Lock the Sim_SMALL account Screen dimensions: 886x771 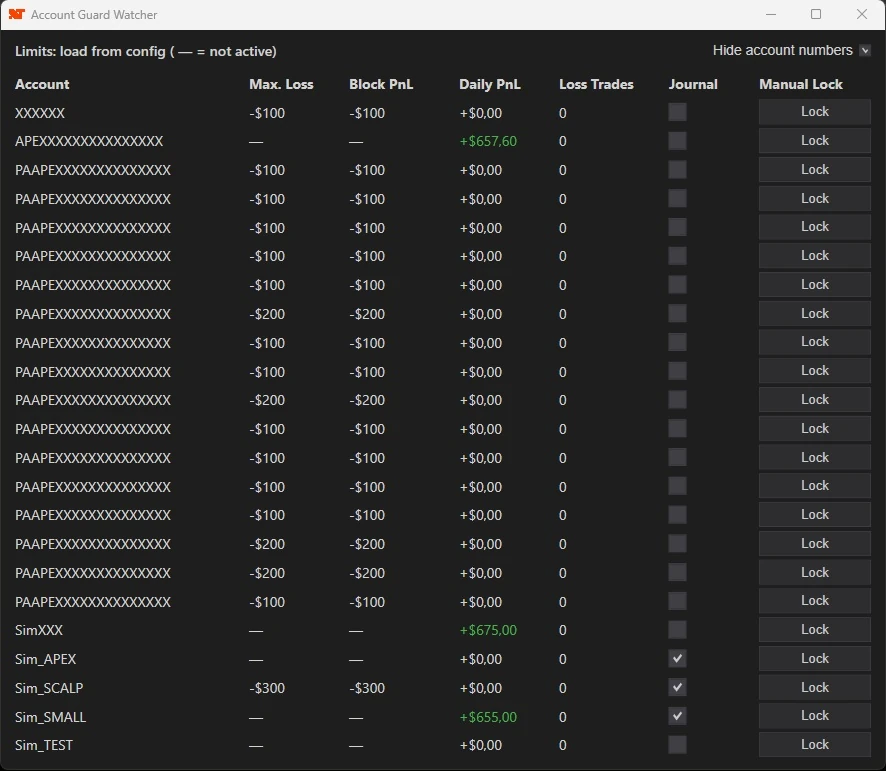(814, 716)
